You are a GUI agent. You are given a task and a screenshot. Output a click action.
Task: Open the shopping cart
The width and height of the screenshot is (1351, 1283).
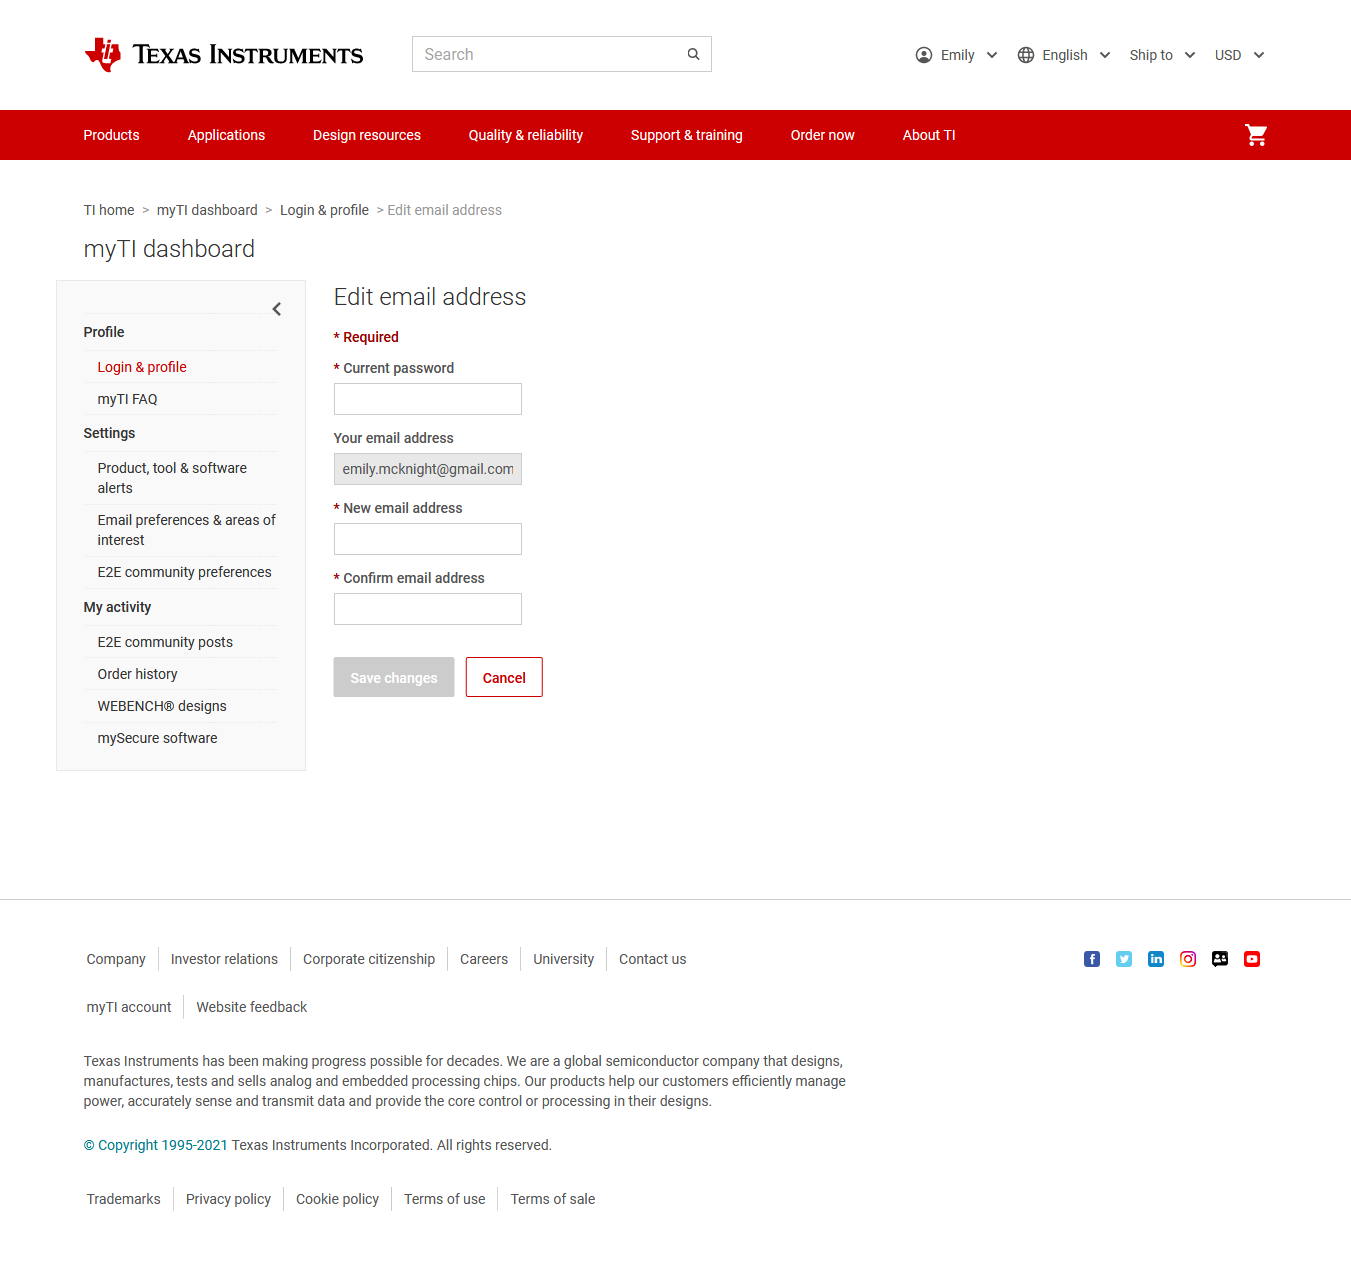coord(1256,135)
